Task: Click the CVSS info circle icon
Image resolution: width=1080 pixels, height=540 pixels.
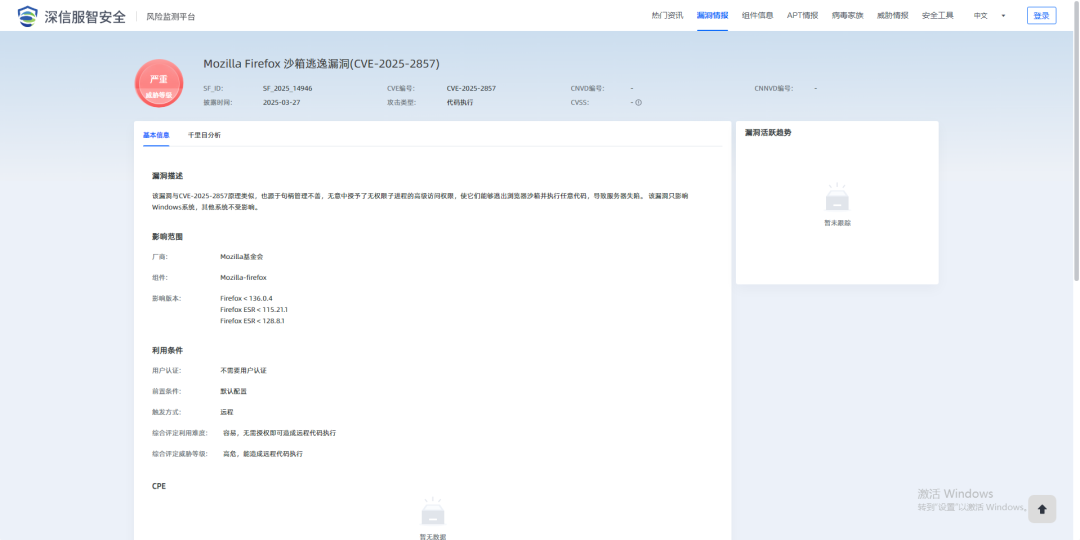Action: pos(638,103)
